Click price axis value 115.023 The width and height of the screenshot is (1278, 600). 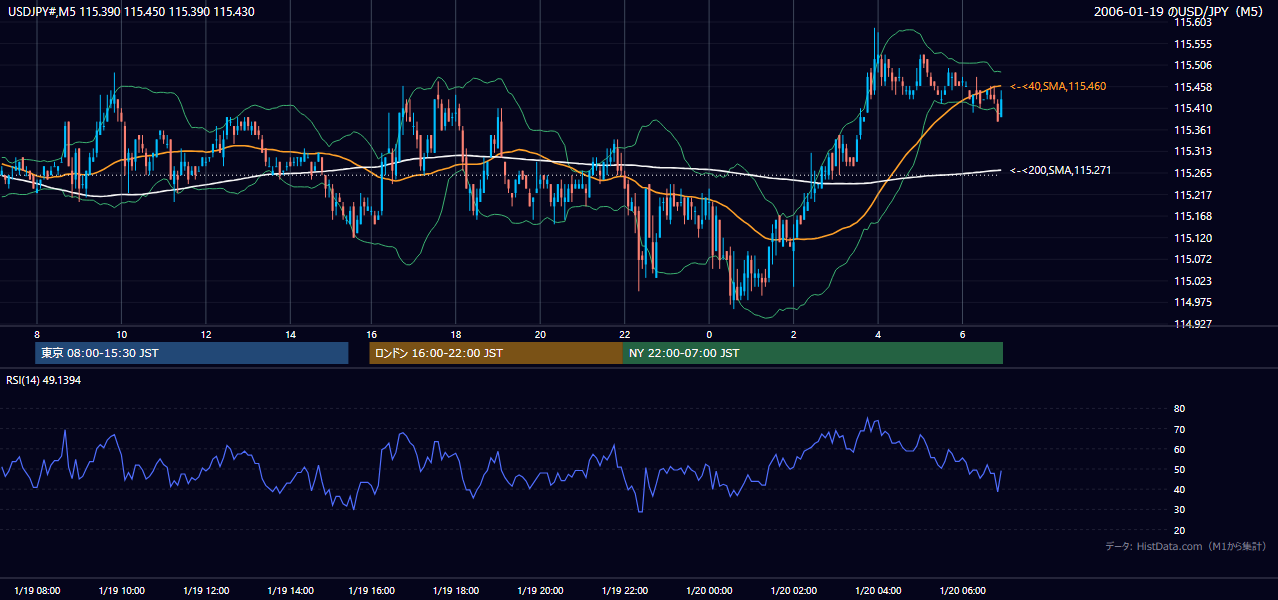1193,281
